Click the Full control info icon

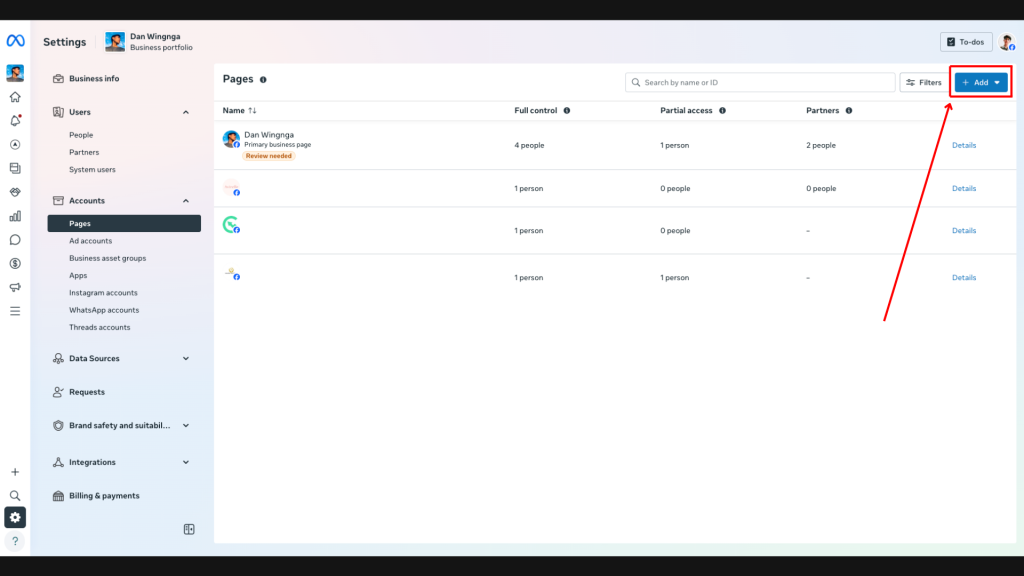point(567,110)
